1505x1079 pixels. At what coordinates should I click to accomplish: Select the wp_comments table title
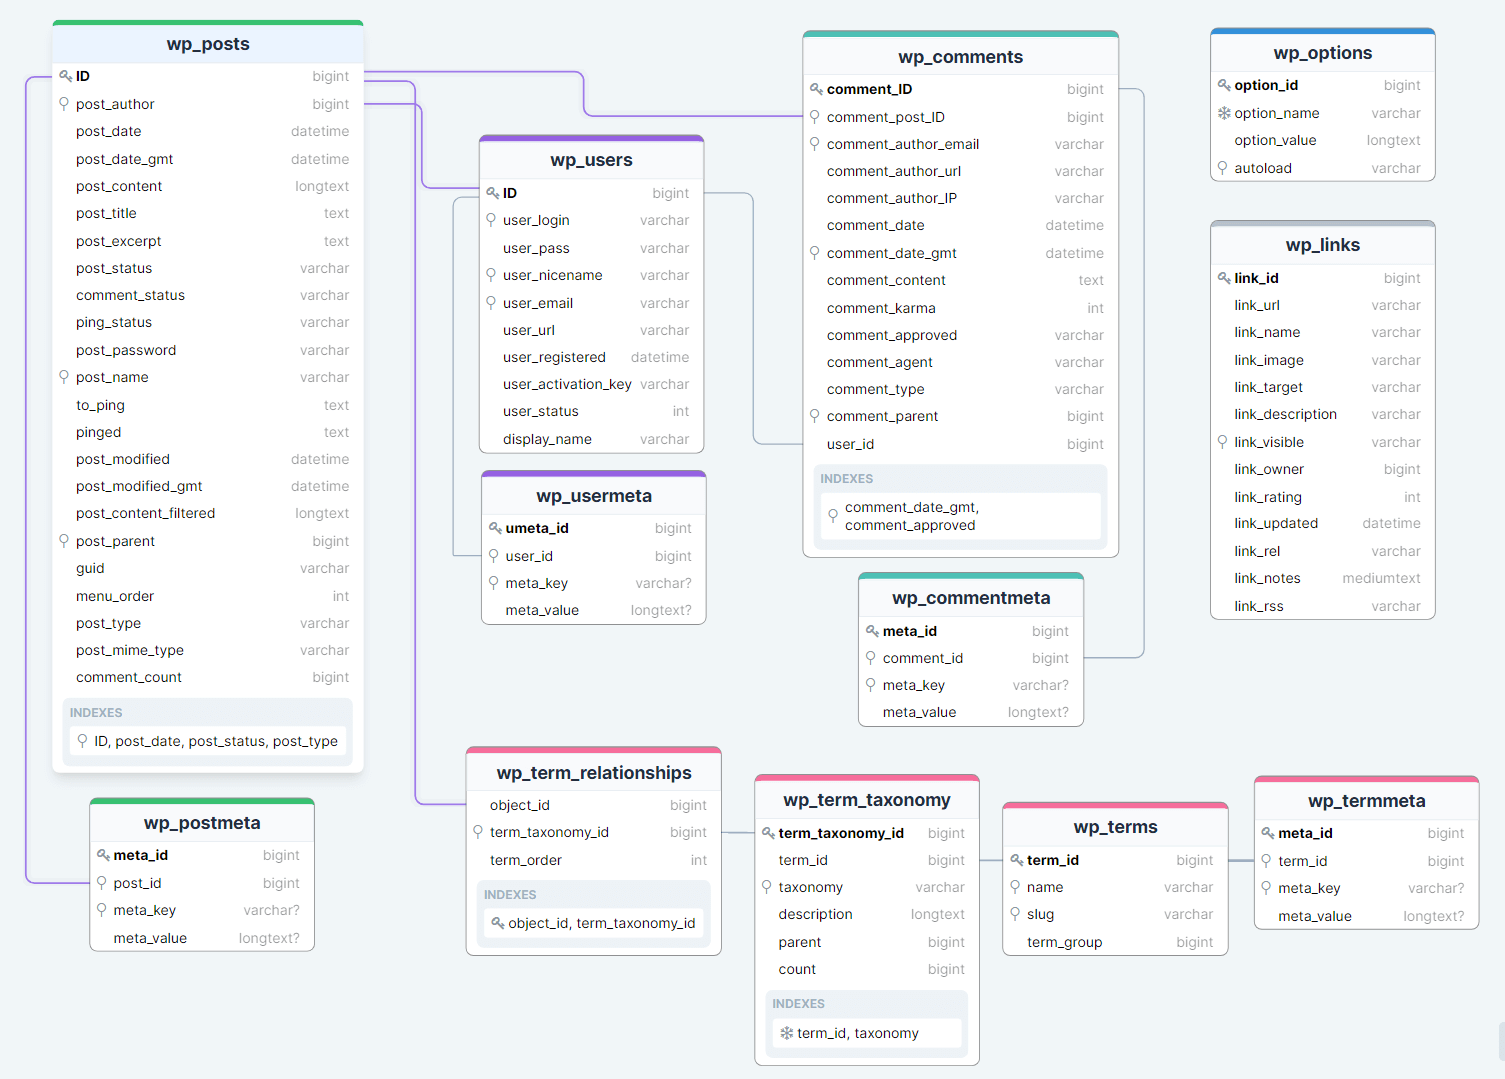pyautogui.click(x=960, y=57)
